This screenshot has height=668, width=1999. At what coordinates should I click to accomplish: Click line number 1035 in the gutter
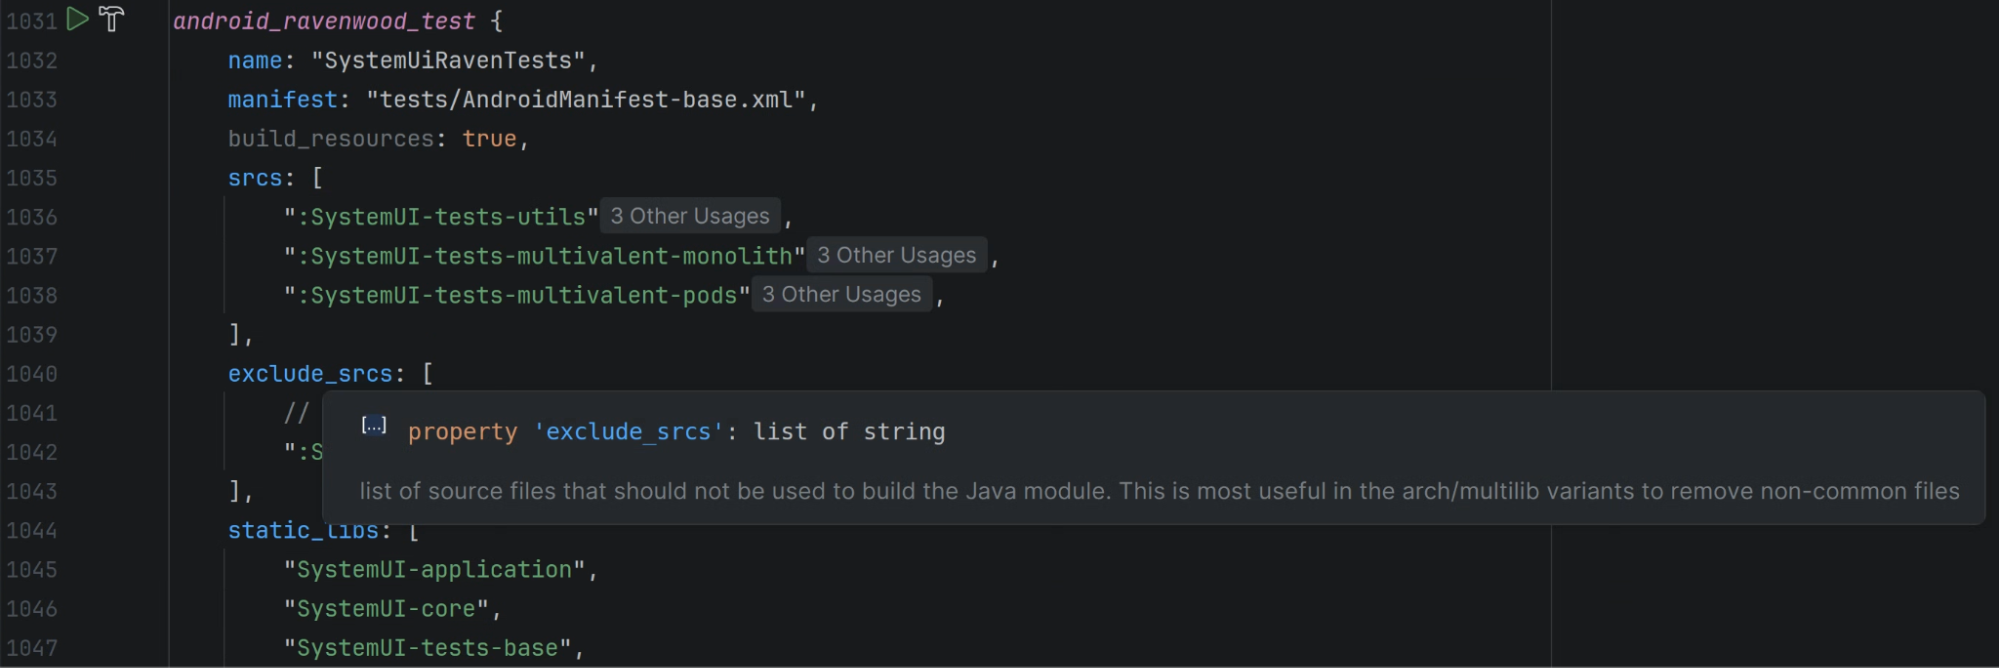click(31, 177)
